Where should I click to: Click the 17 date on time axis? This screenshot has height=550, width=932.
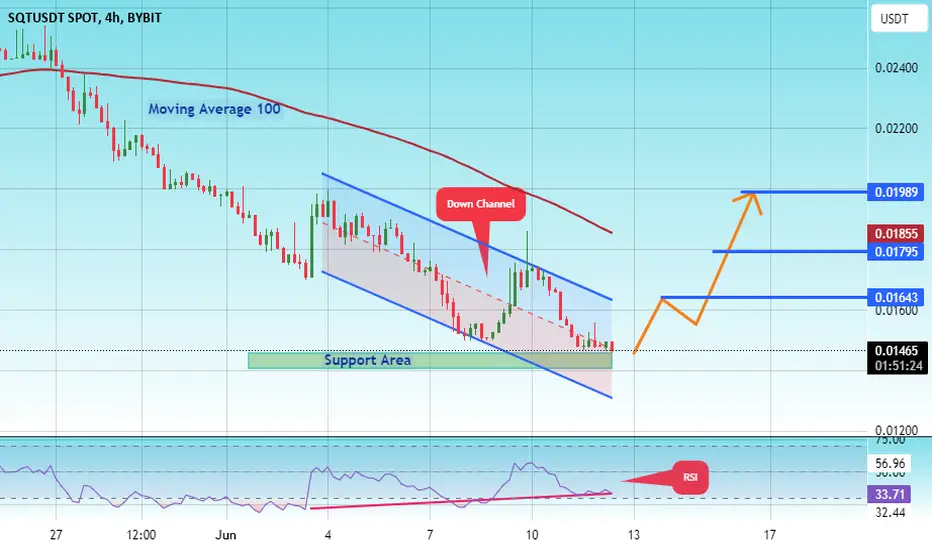point(770,535)
